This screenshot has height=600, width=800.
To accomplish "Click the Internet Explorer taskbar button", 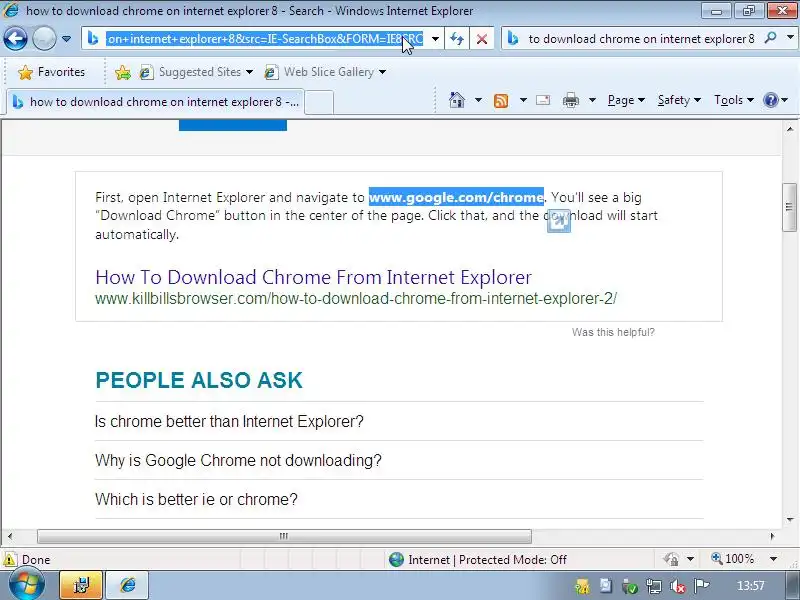I will [x=128, y=585].
